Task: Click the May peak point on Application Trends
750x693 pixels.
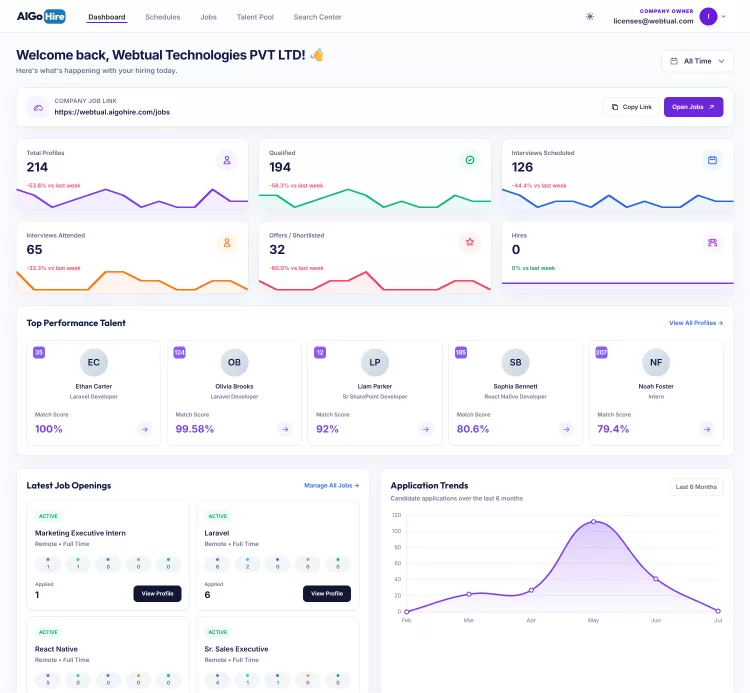Action: click(x=593, y=522)
